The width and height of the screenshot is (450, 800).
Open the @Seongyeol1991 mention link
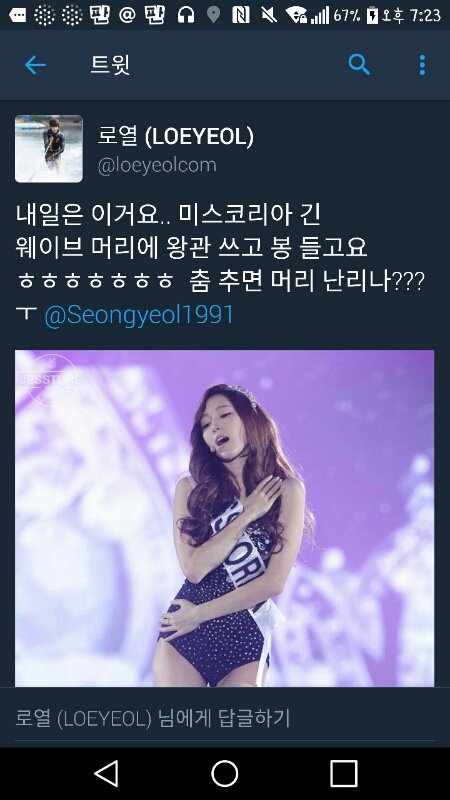click(139, 315)
